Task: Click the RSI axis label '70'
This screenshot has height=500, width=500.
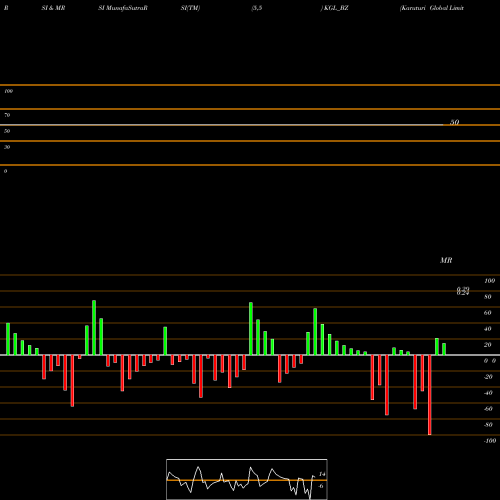Action: (x=7, y=115)
